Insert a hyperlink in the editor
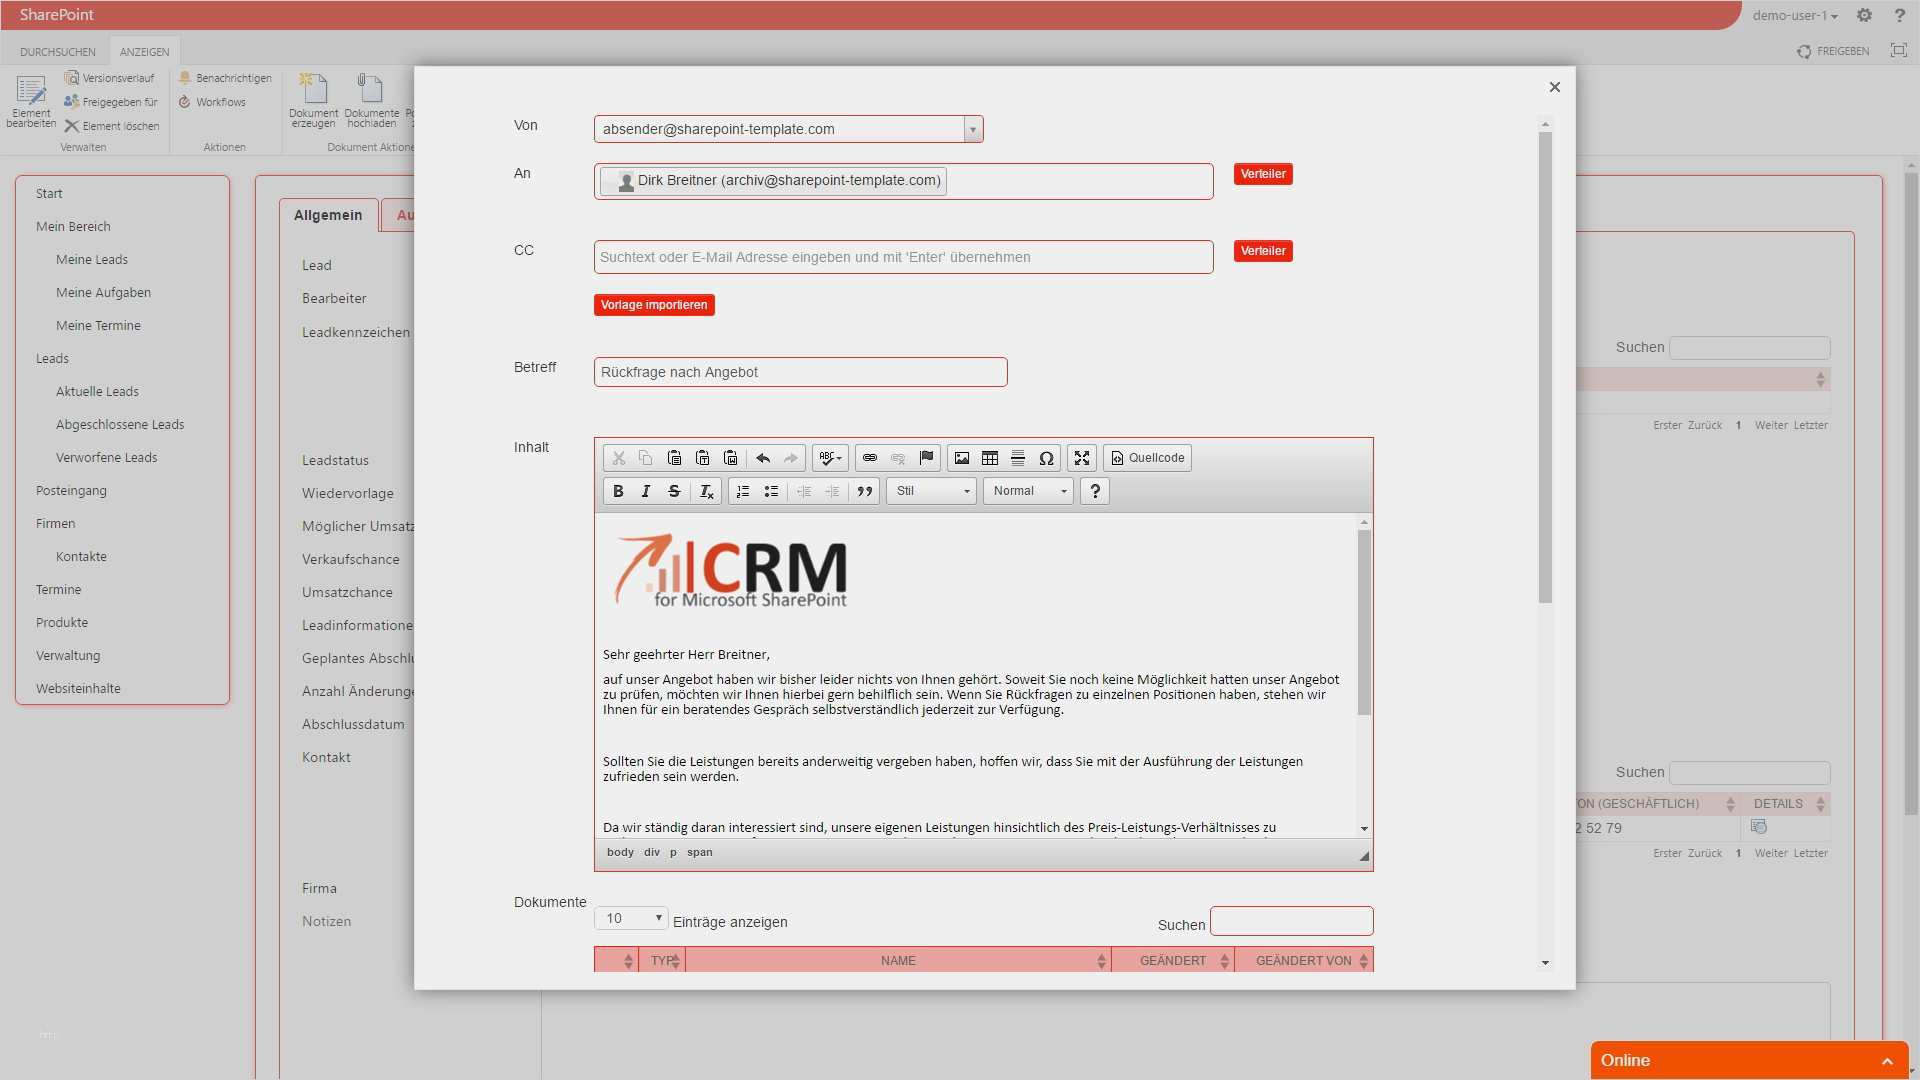Image resolution: width=1920 pixels, height=1080 pixels. (x=869, y=458)
